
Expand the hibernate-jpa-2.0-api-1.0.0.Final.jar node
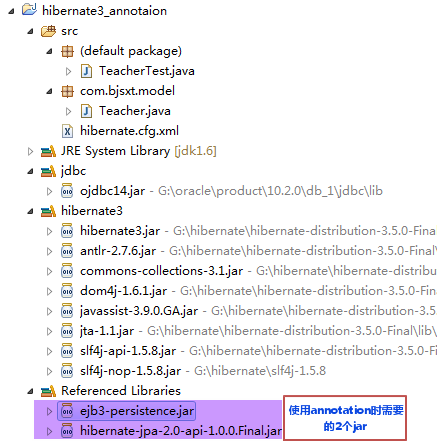pos(49,431)
